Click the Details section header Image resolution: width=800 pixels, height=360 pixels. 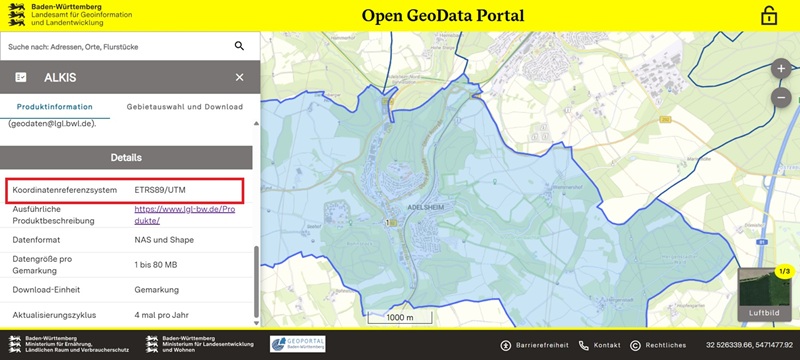tap(126, 158)
